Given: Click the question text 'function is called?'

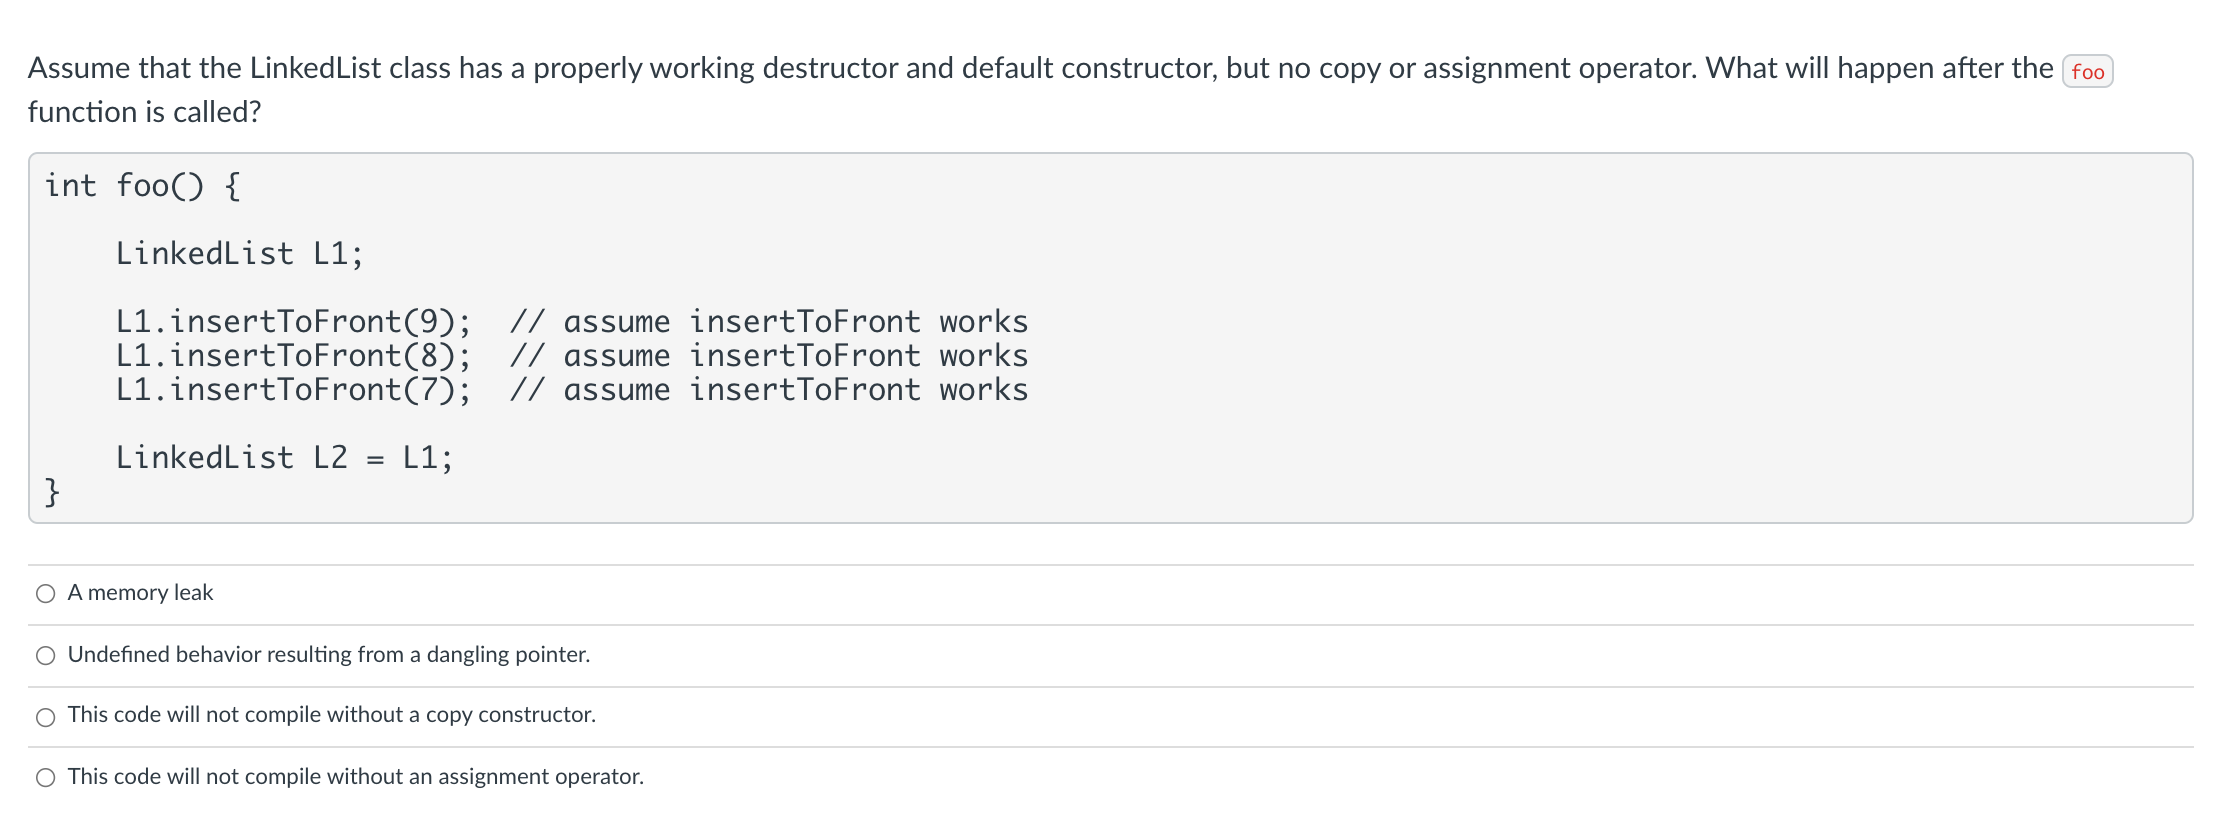Looking at the screenshot, I should pyautogui.click(x=145, y=112).
